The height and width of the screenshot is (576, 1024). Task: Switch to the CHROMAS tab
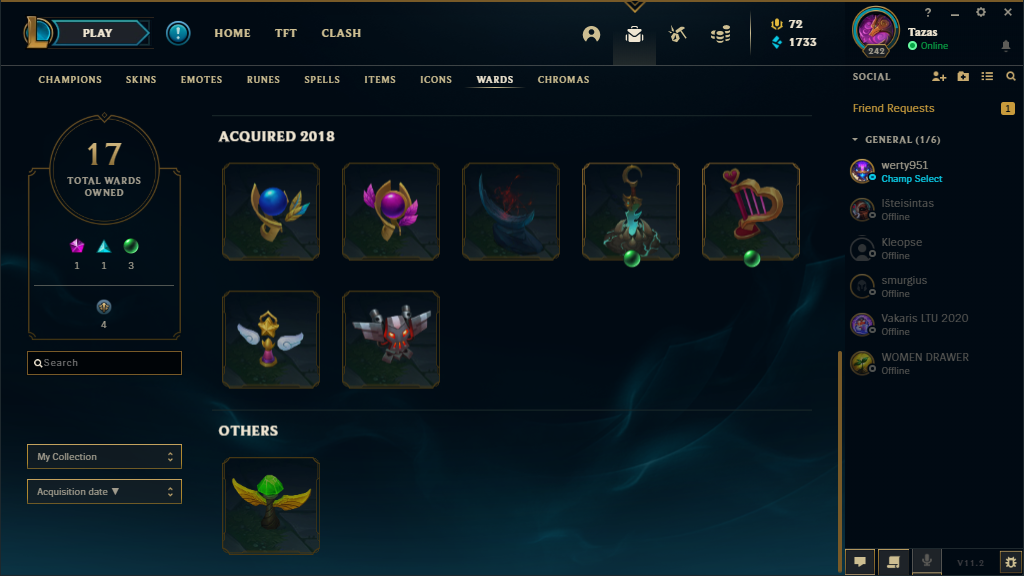(563, 80)
